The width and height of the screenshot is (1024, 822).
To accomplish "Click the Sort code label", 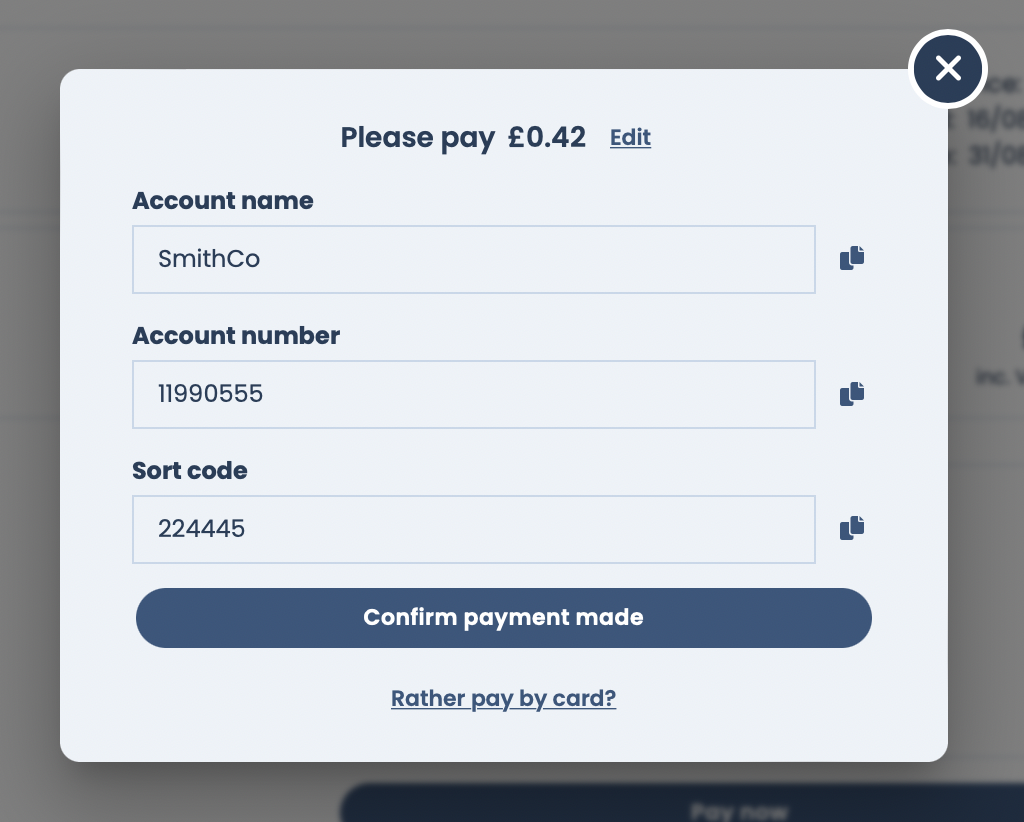I will tap(190, 470).
